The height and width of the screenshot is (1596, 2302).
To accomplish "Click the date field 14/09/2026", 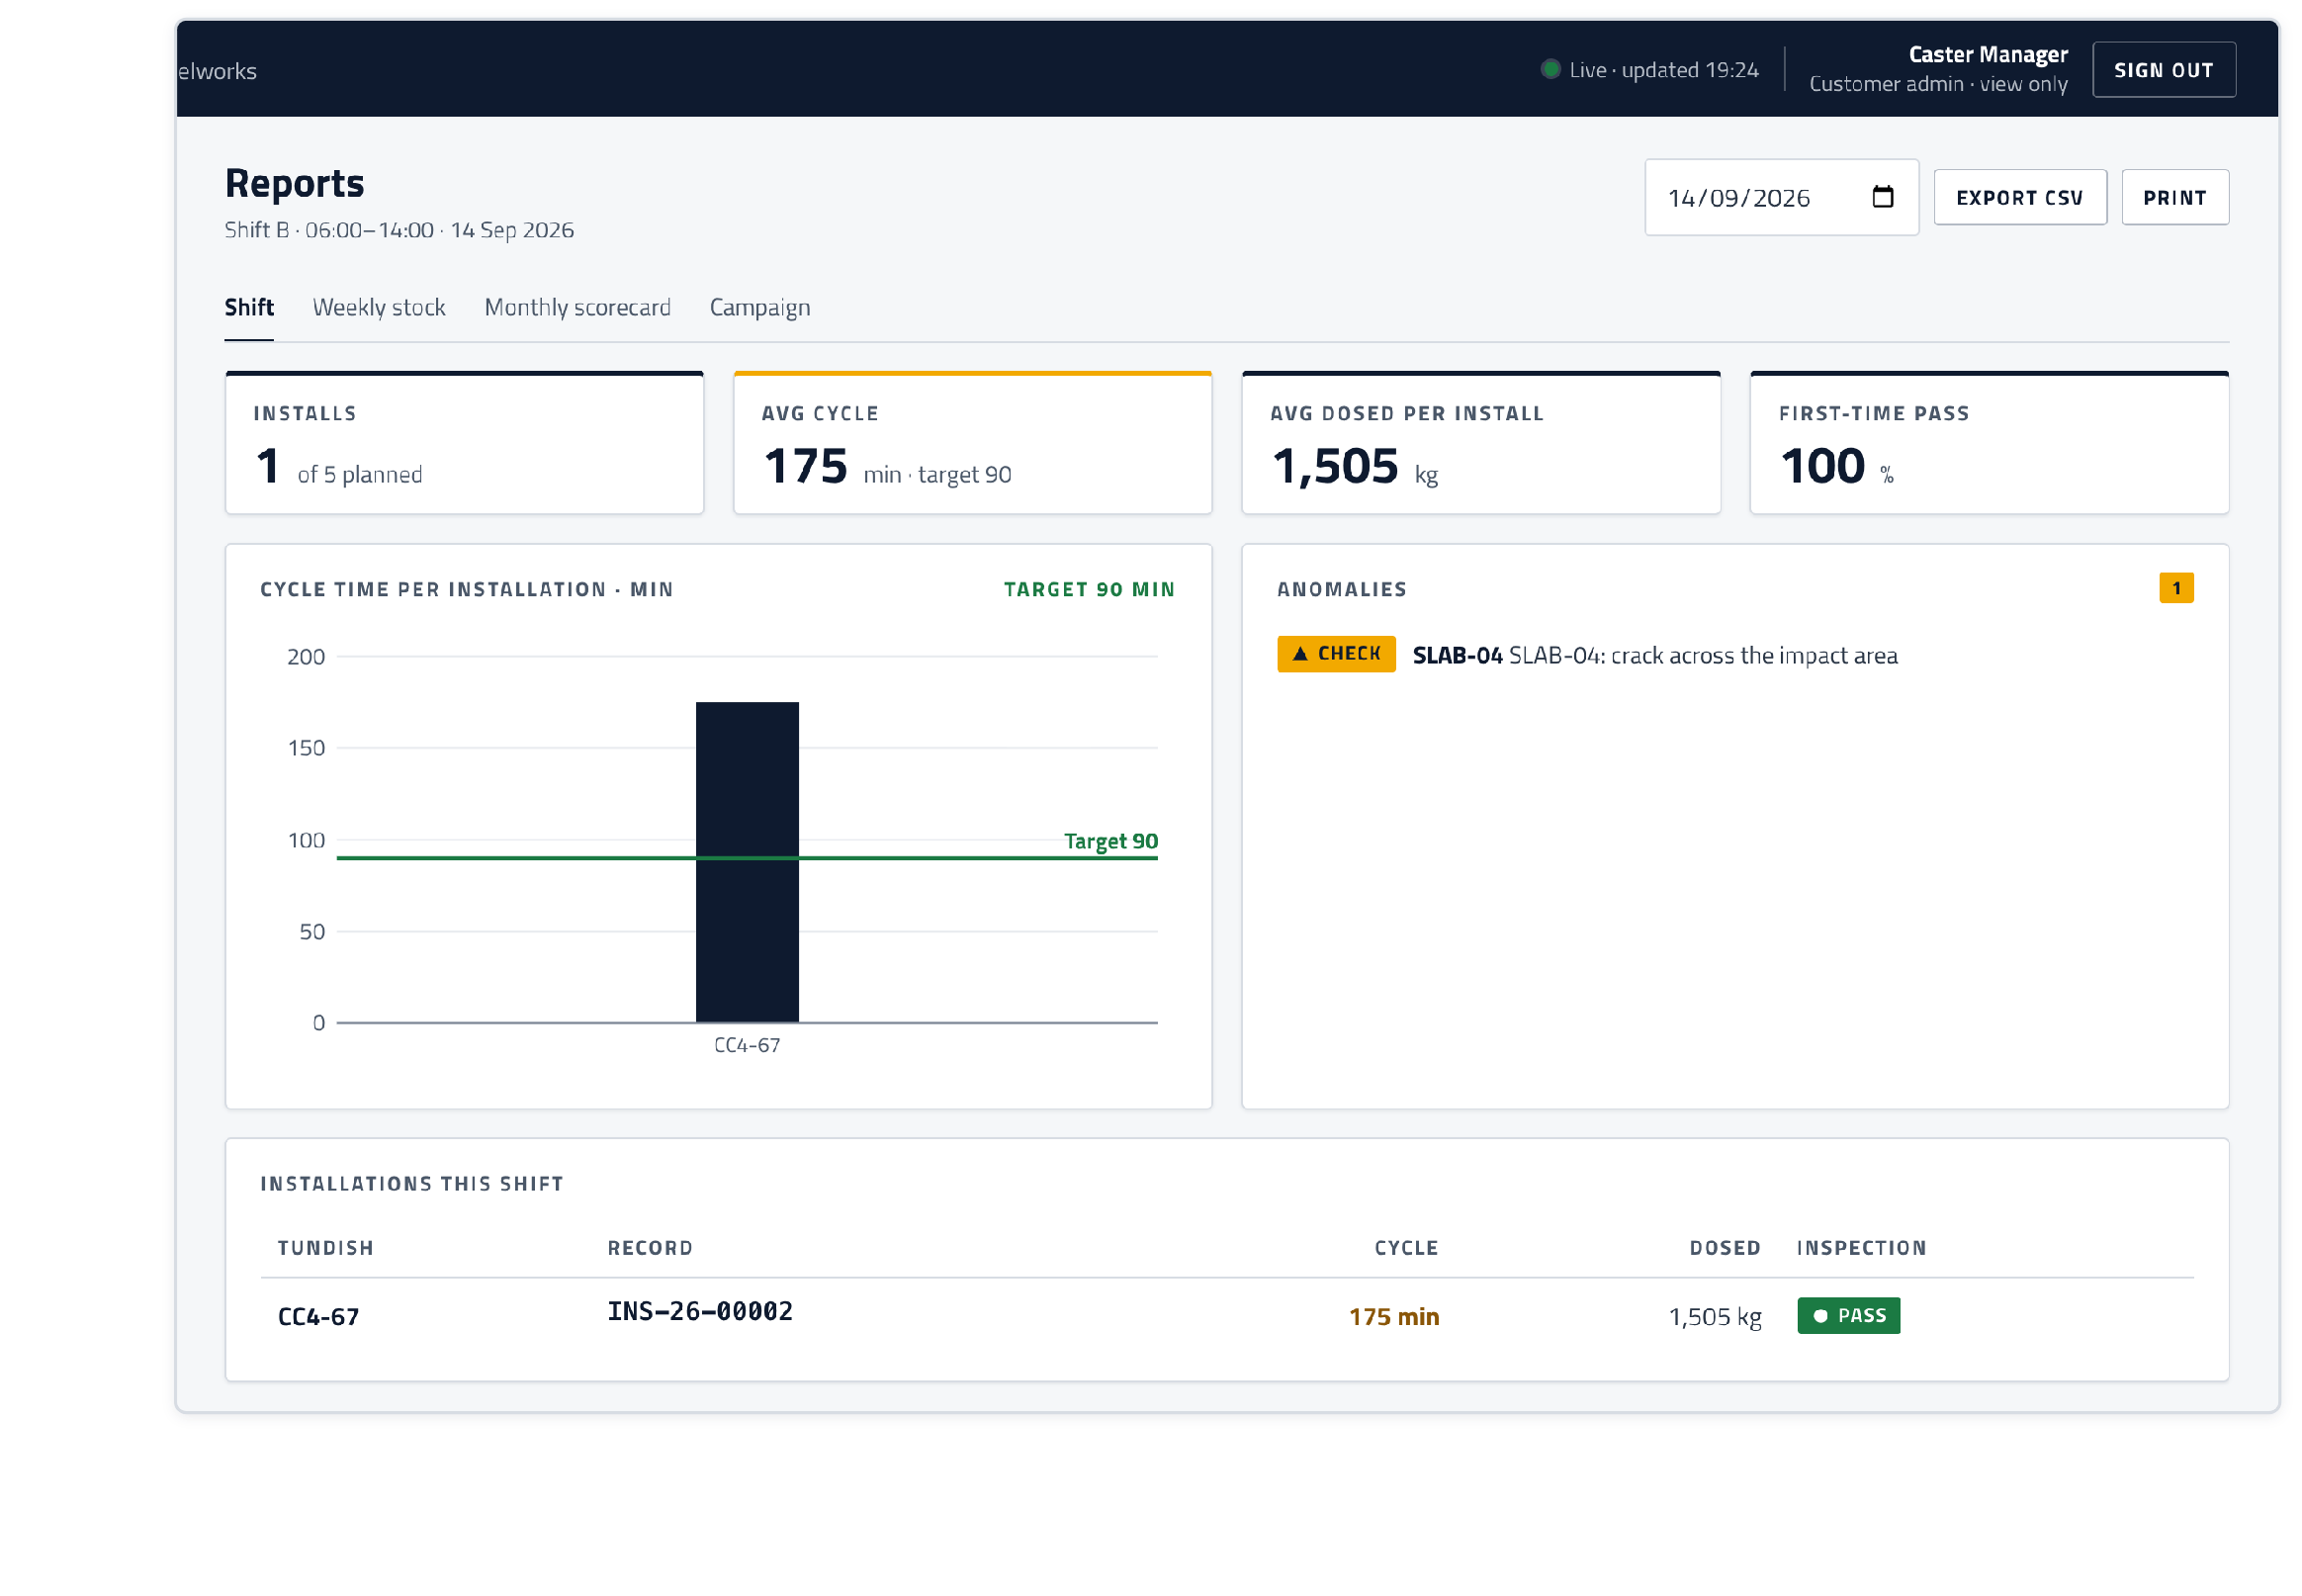I will coord(1780,197).
